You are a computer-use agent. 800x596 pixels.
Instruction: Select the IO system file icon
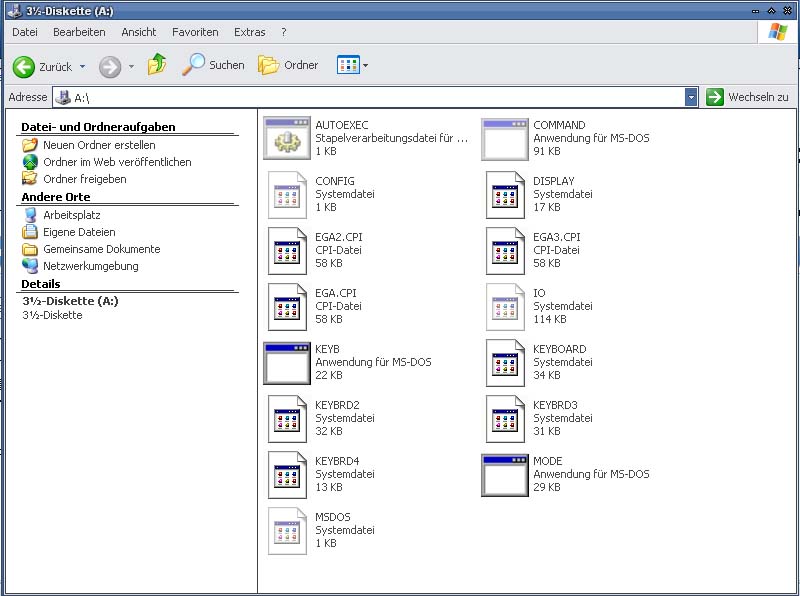click(505, 307)
